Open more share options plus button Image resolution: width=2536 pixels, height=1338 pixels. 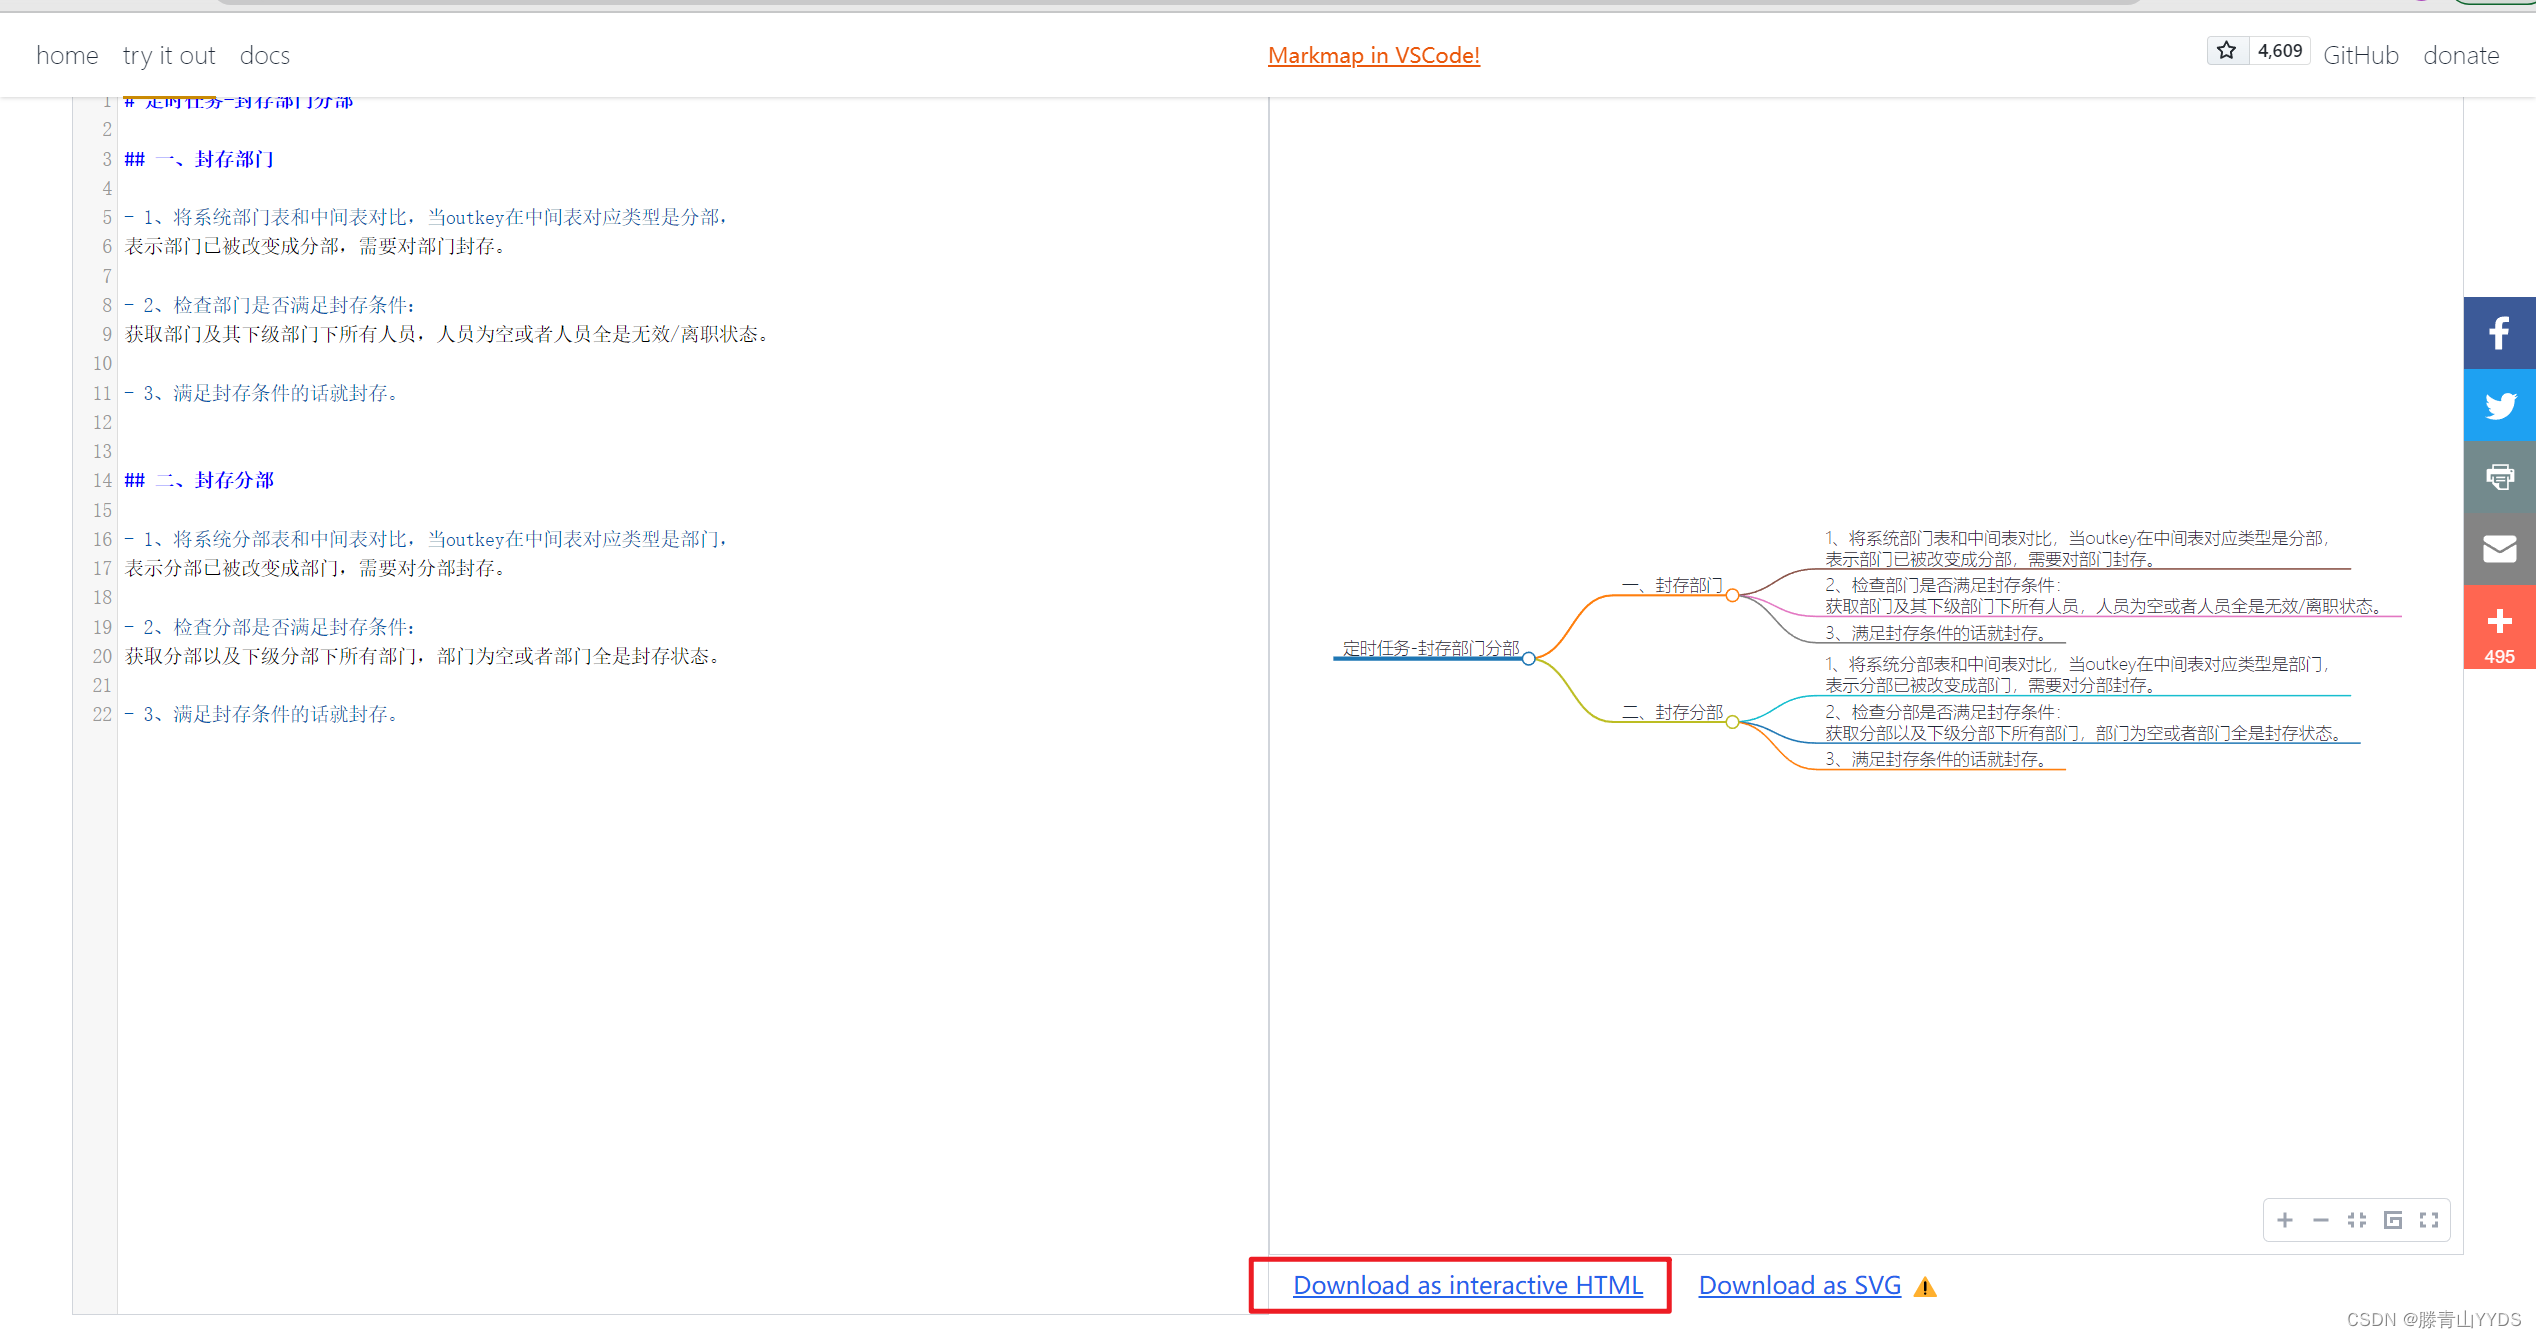pos(2499,627)
